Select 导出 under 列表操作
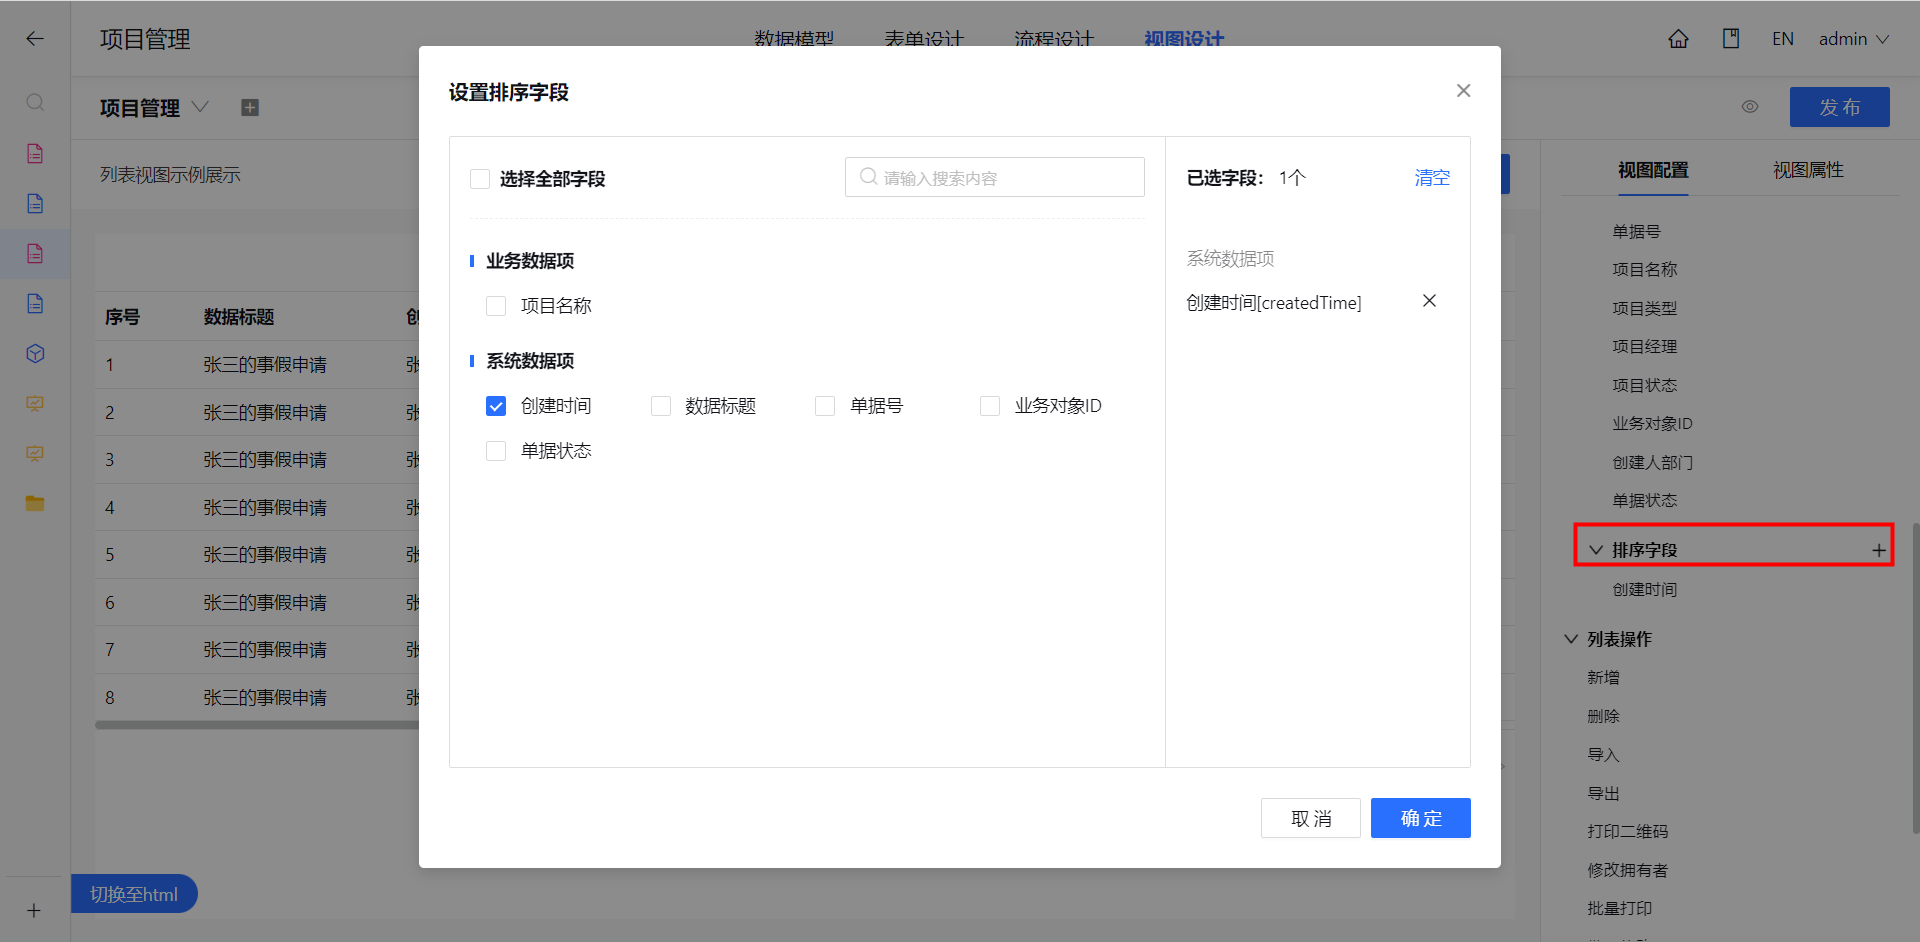1920x942 pixels. [x=1603, y=793]
